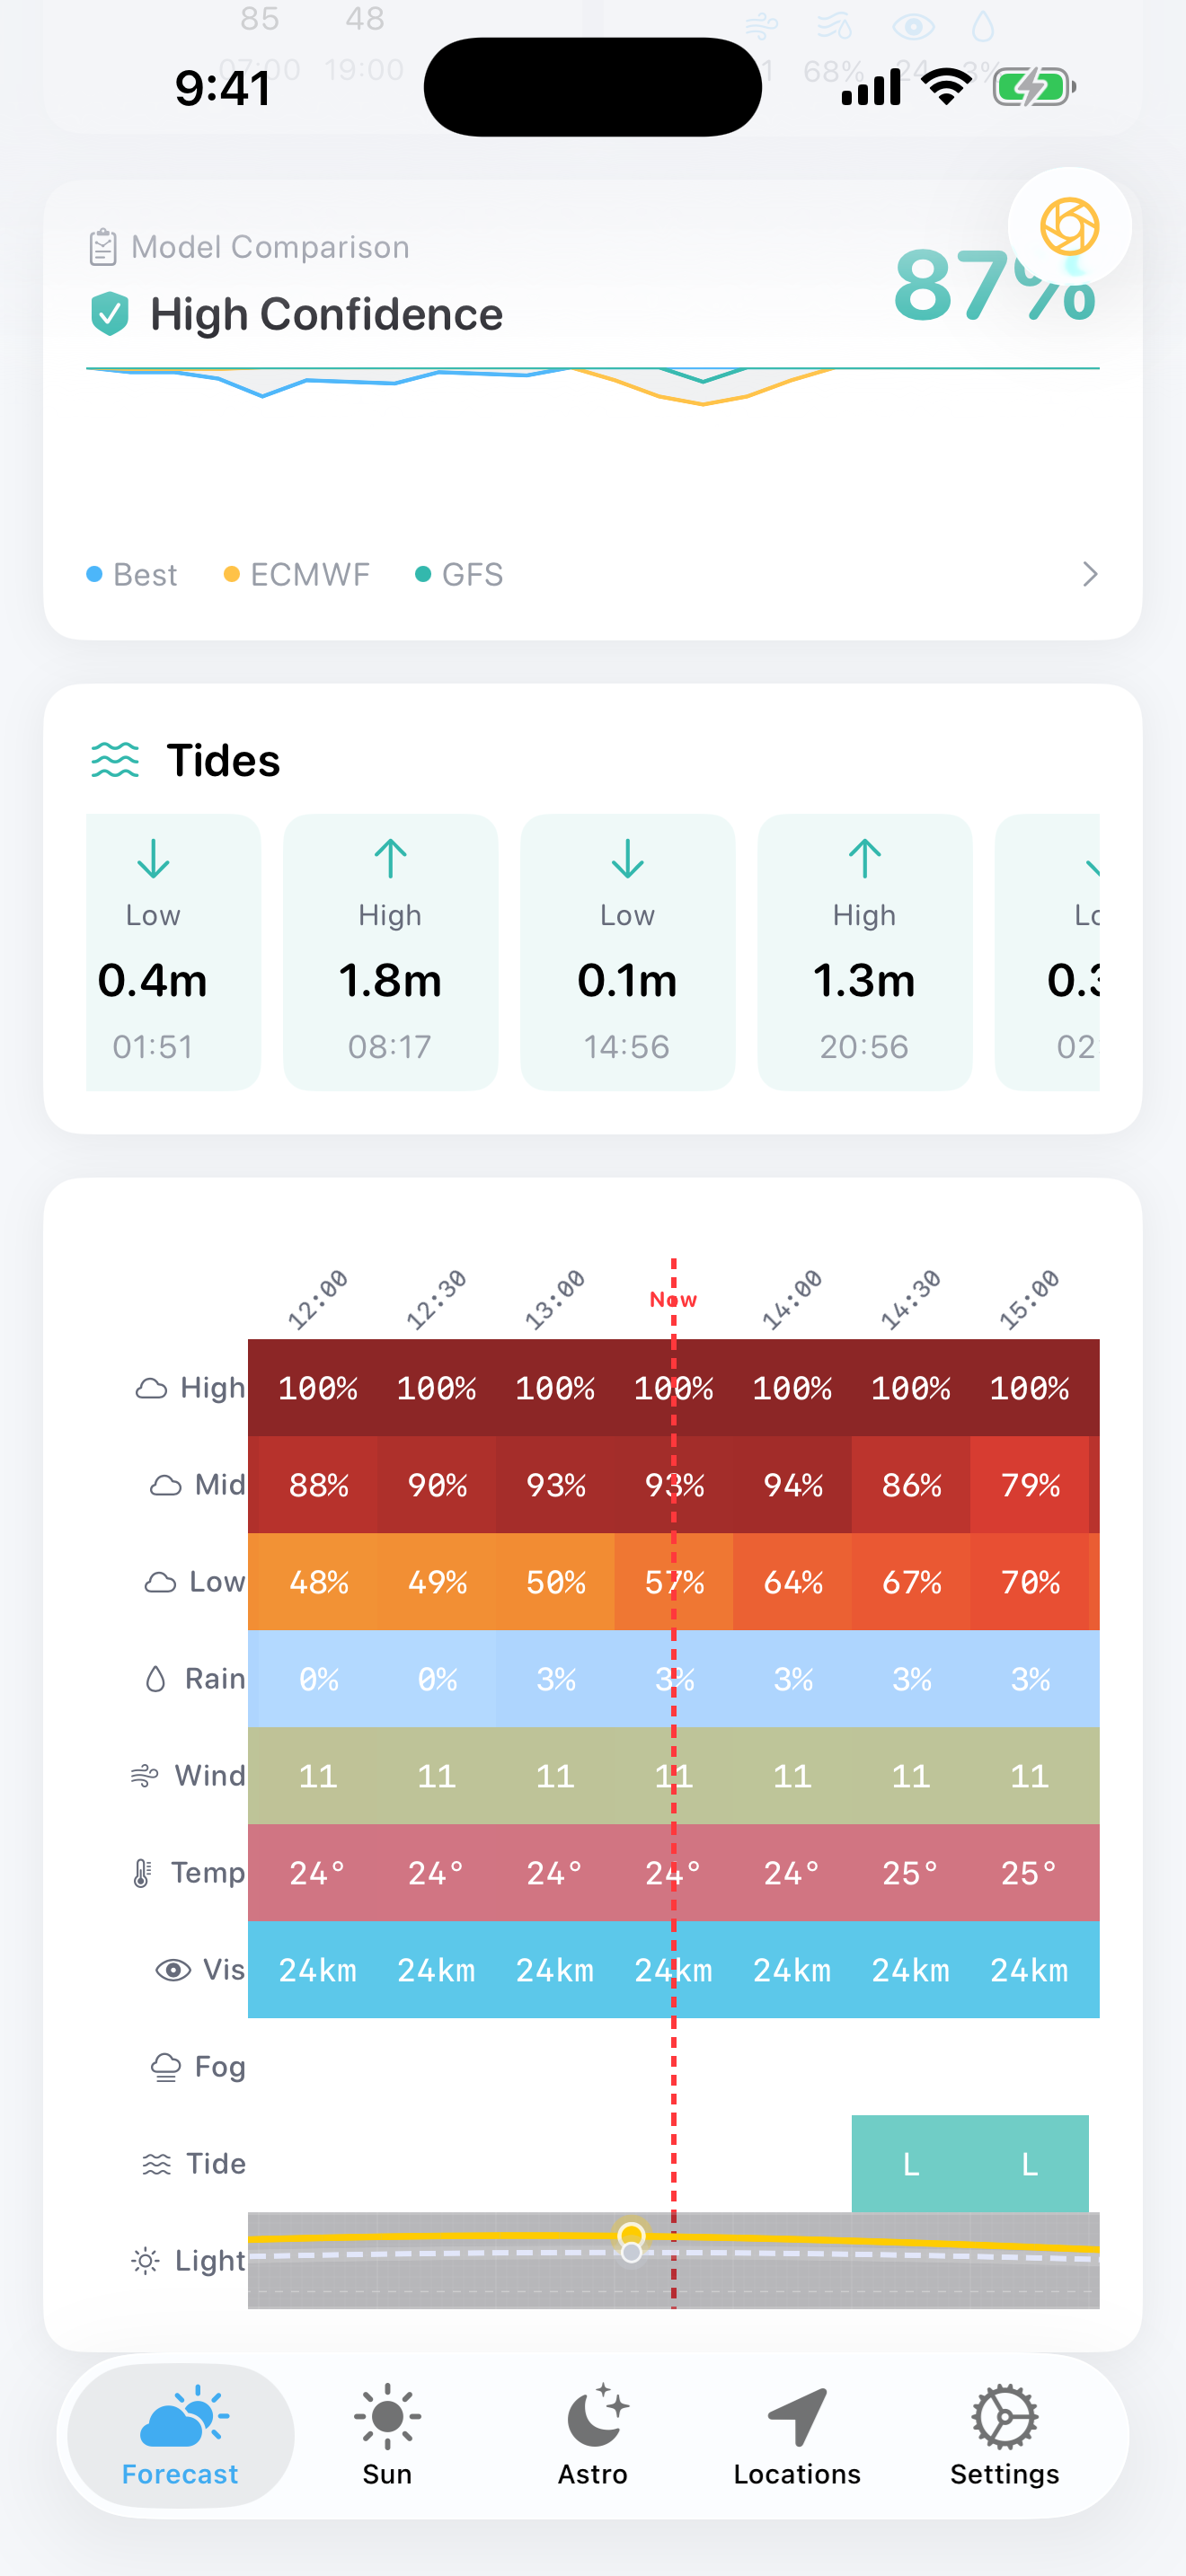Click the red Now timeline marker
Screen dimensions: 1186x2576
(x=673, y=1299)
